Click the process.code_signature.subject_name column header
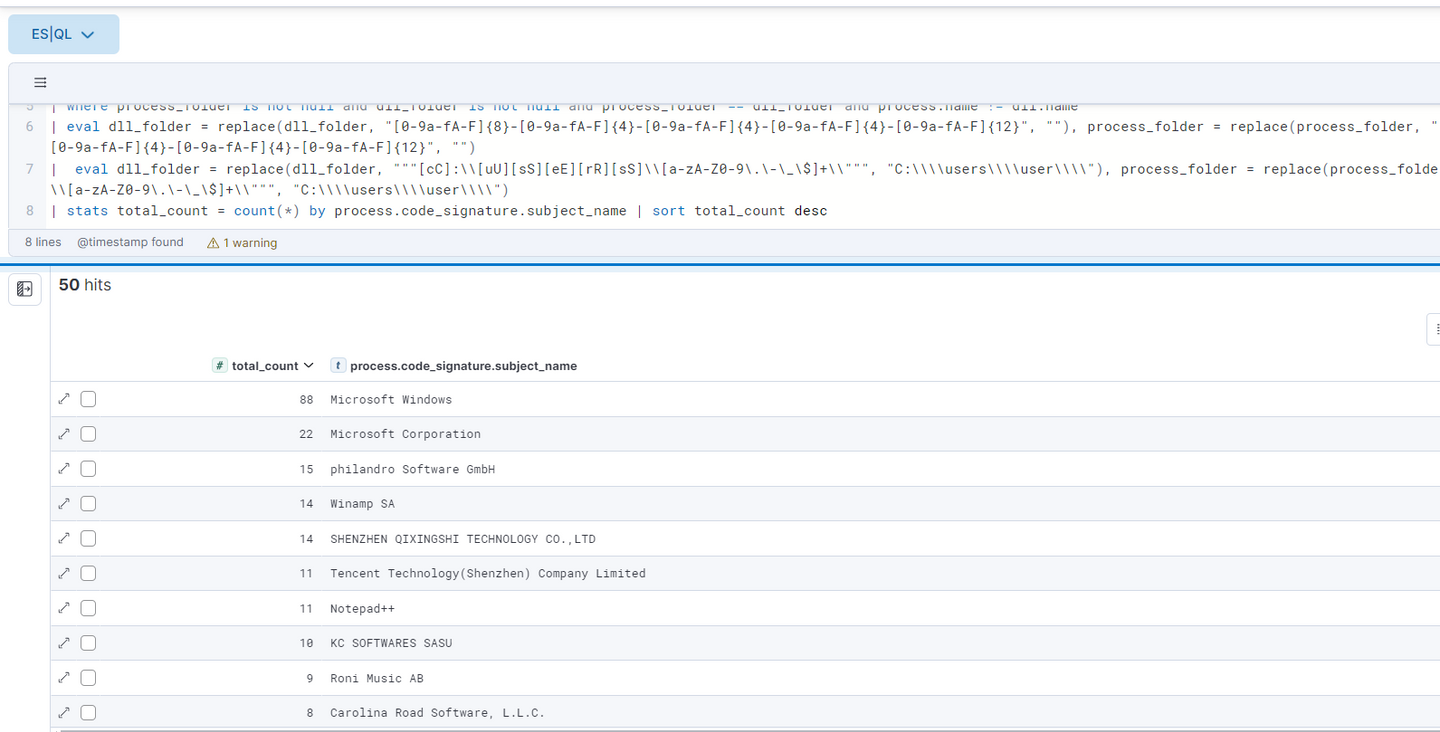1440x732 pixels. click(x=463, y=366)
